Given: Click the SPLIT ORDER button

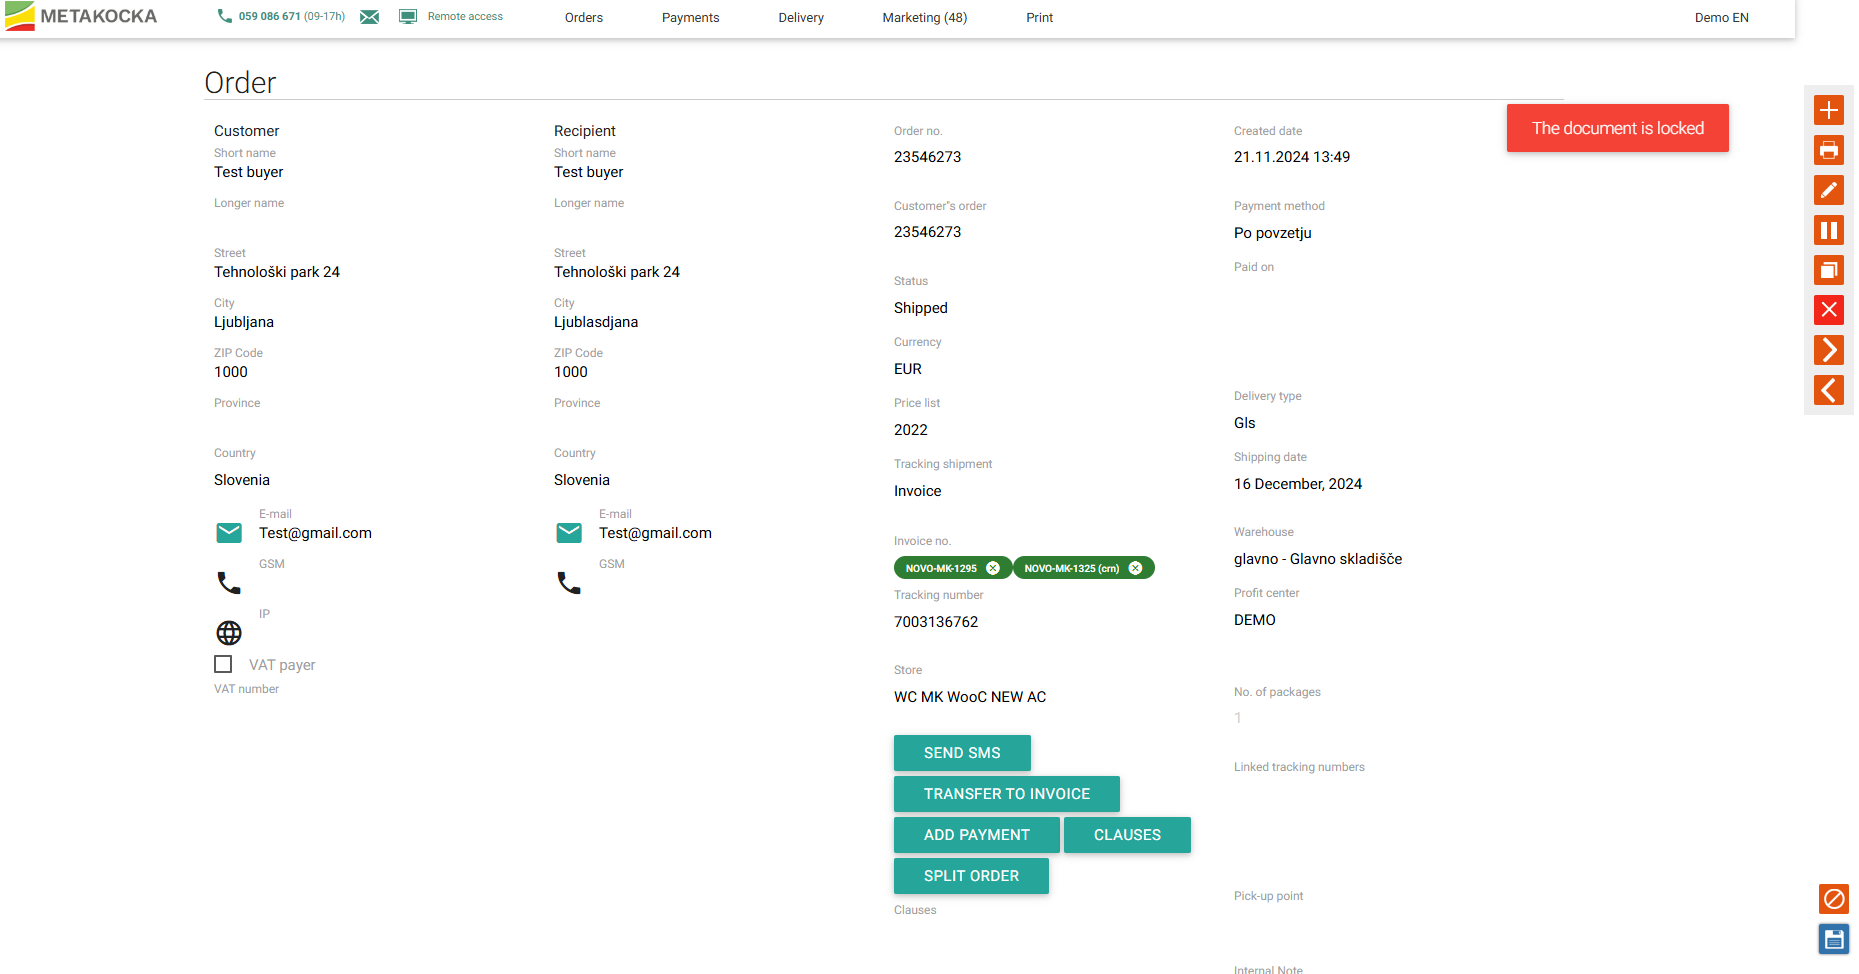Looking at the screenshot, I should pyautogui.click(x=971, y=876).
